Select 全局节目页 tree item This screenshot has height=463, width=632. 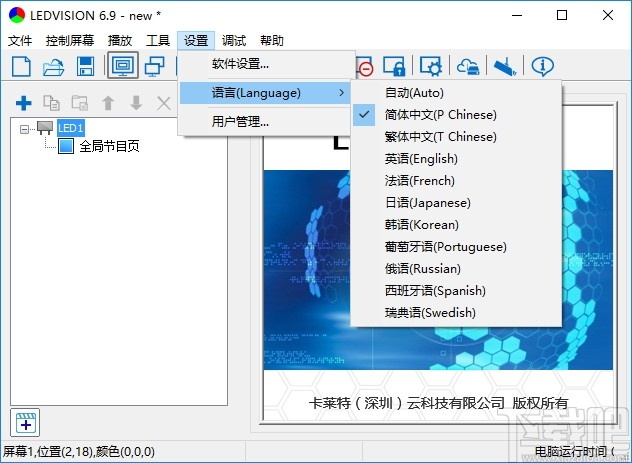point(109,146)
